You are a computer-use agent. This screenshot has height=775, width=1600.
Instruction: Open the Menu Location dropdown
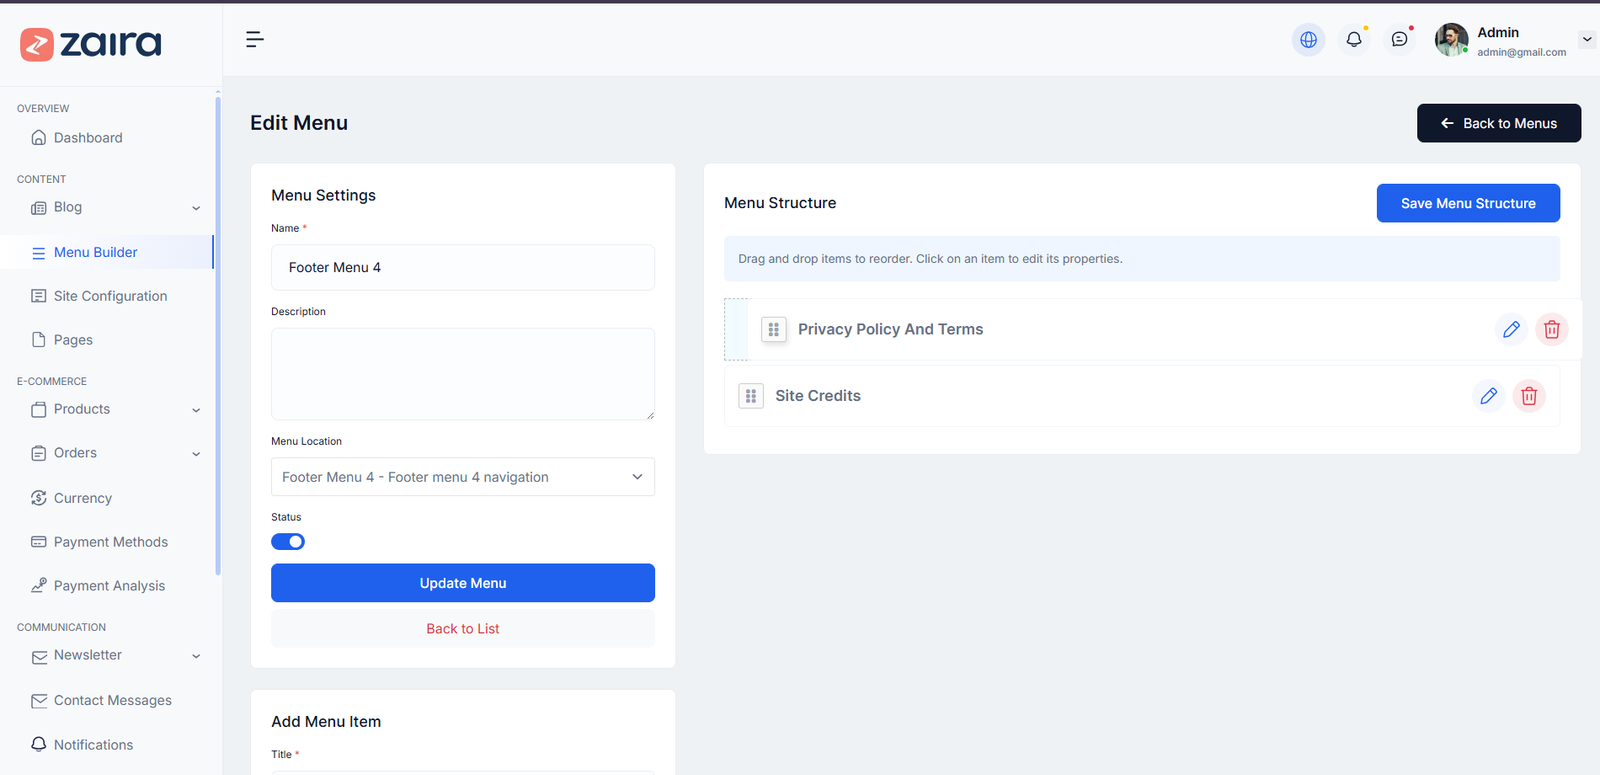tap(462, 477)
